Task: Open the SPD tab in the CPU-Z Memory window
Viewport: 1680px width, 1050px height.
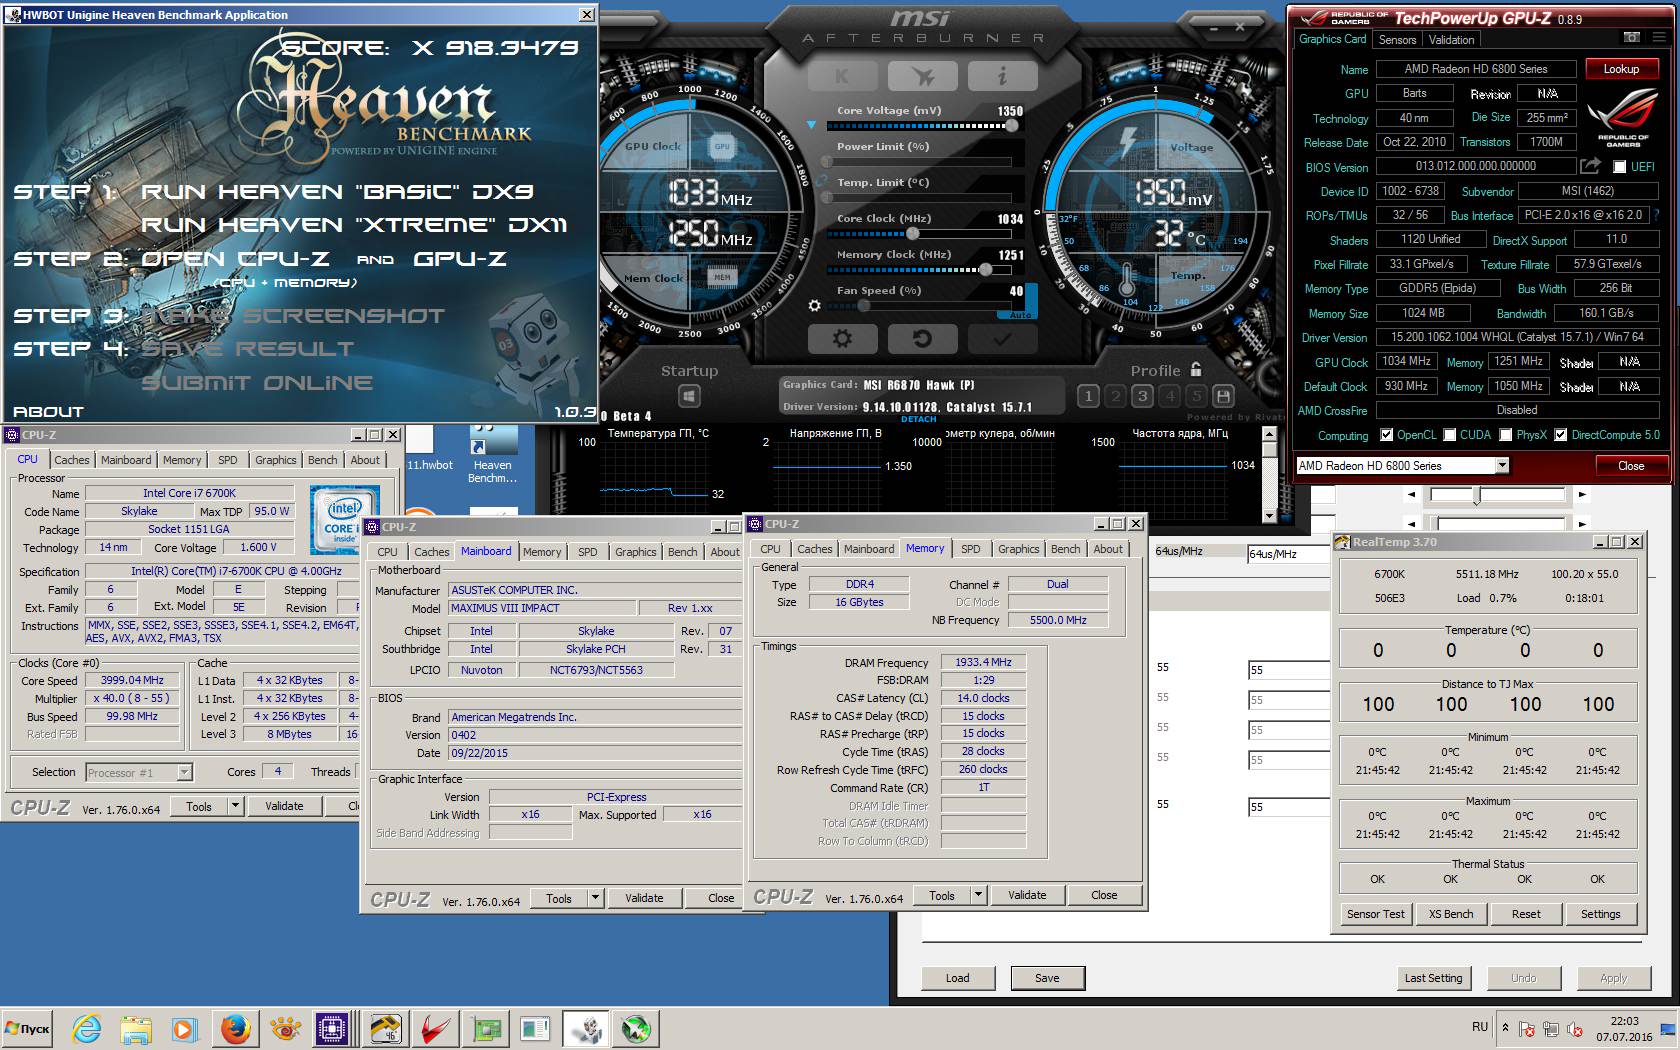Action: (x=970, y=549)
